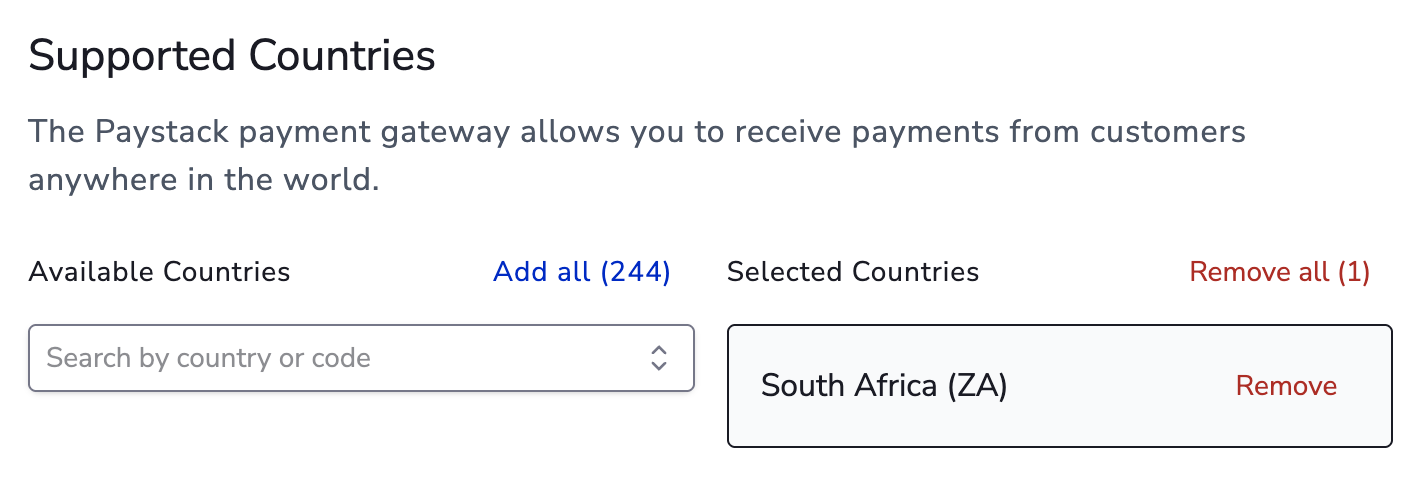Click the 'Available Countries' label

click(x=159, y=272)
